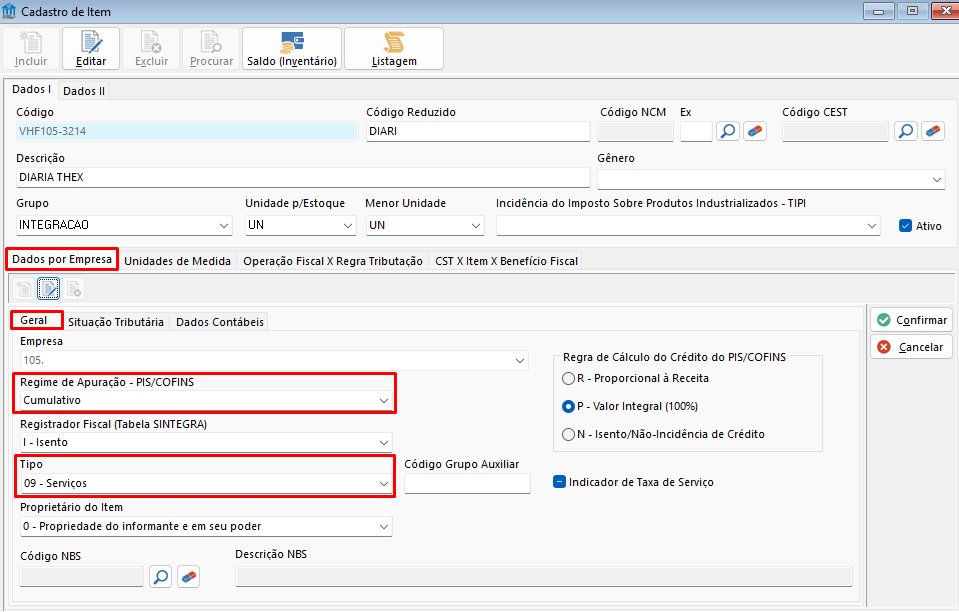
Task: Open the Listagem report icon
Action: click(394, 48)
